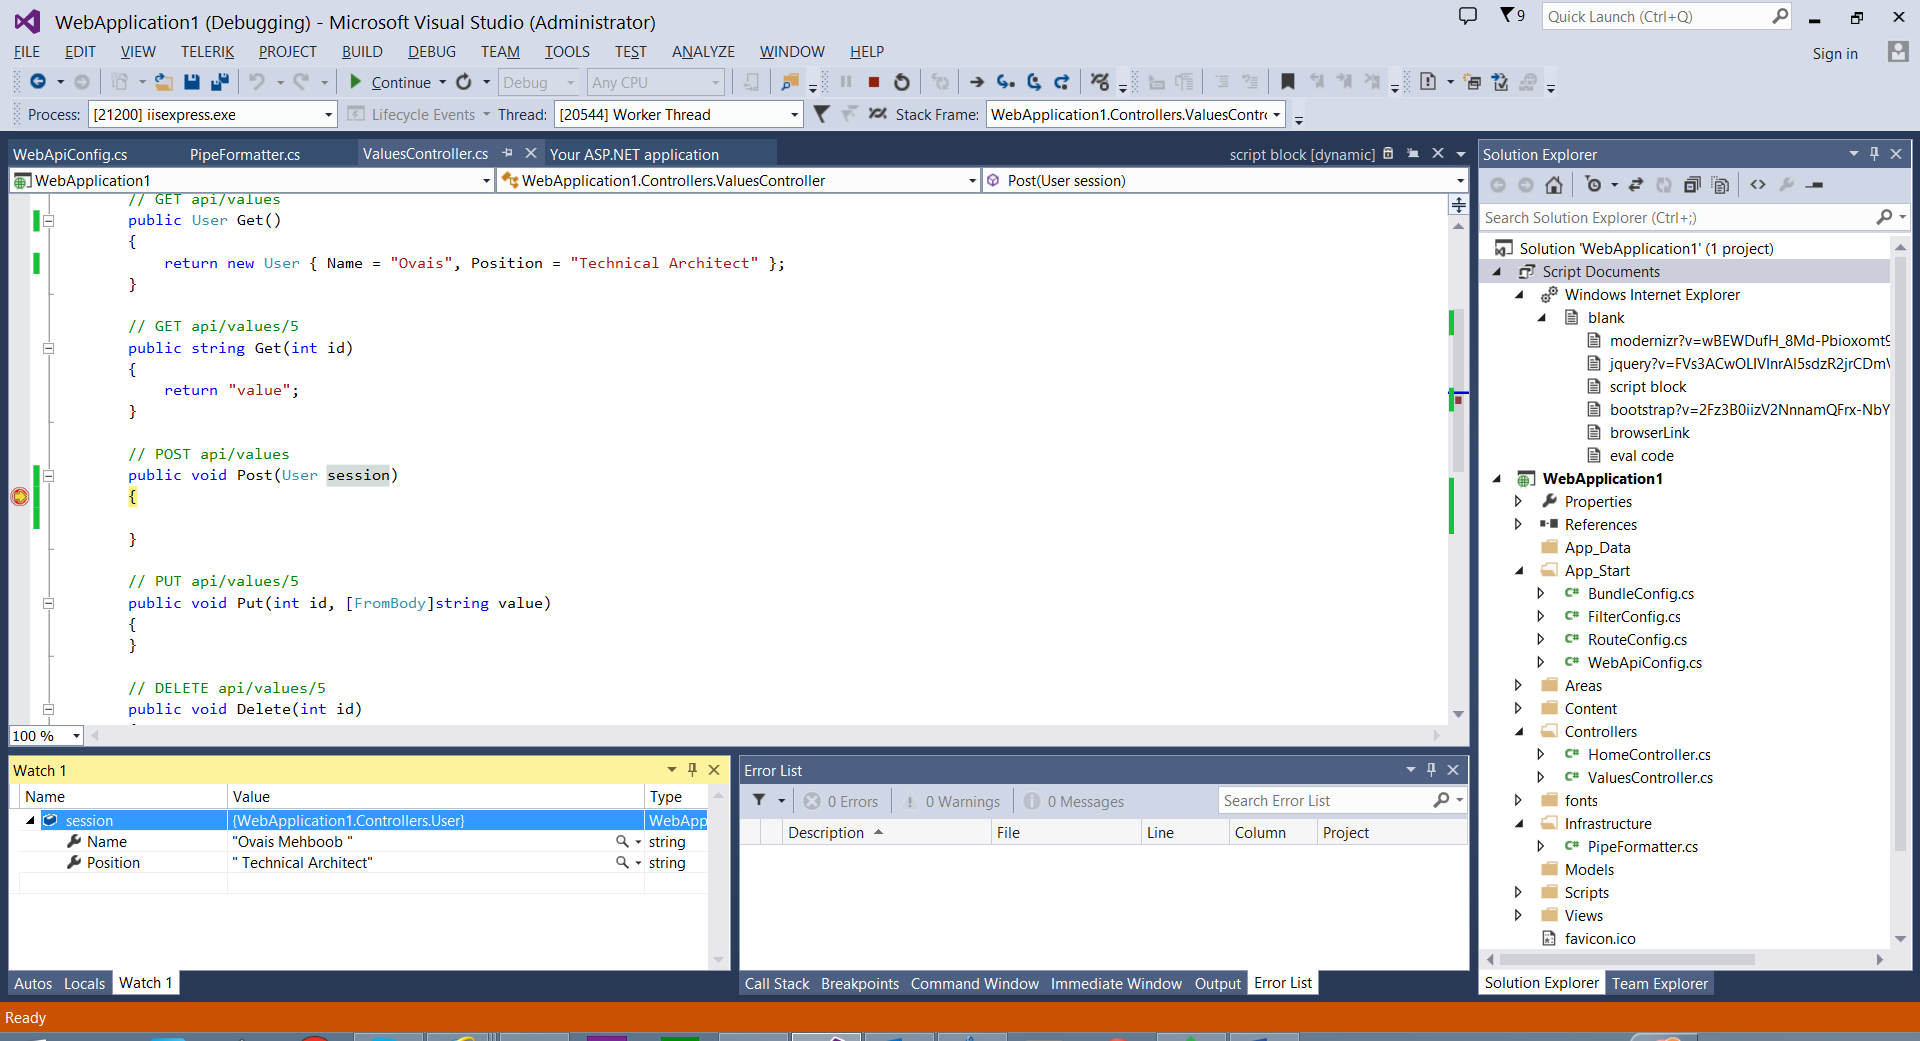Collapse the session row in Watch 1
This screenshot has height=1041, width=1920.
[x=30, y=820]
